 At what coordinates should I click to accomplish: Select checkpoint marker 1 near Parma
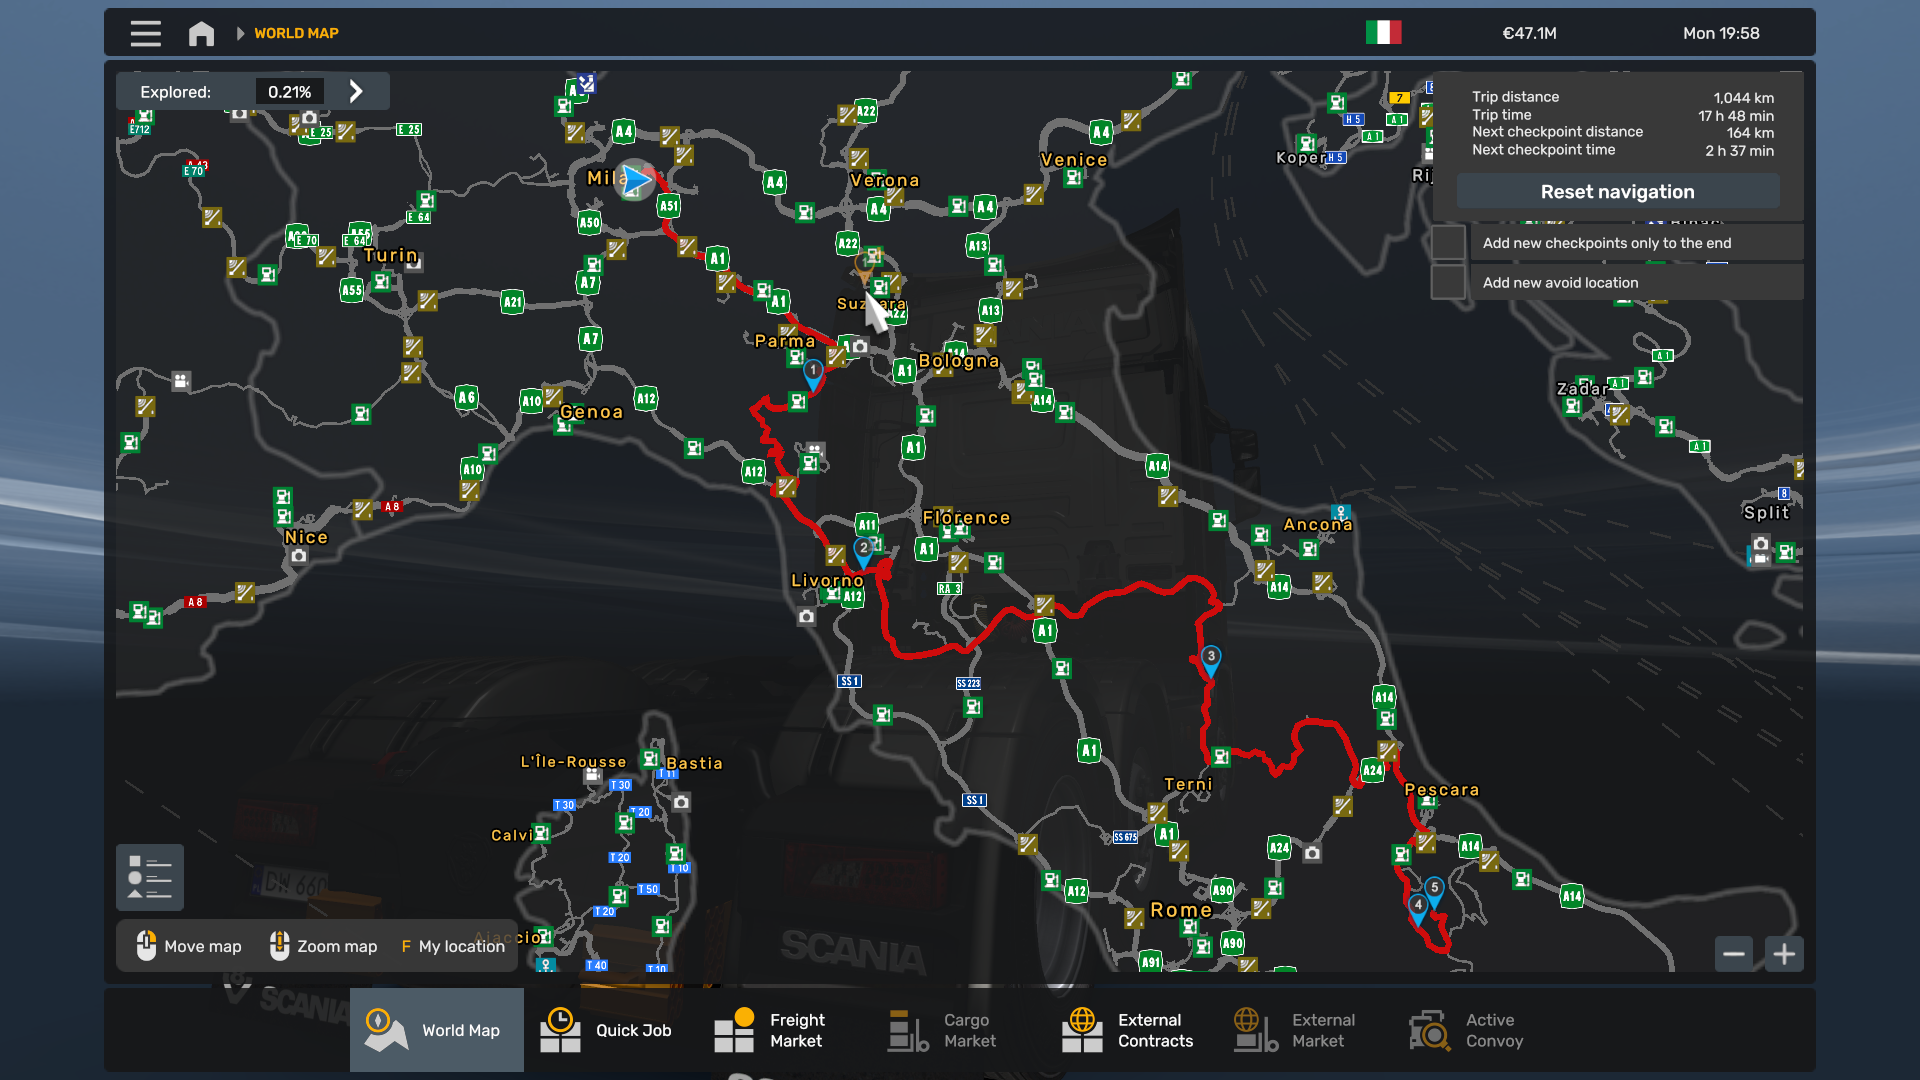click(x=813, y=372)
